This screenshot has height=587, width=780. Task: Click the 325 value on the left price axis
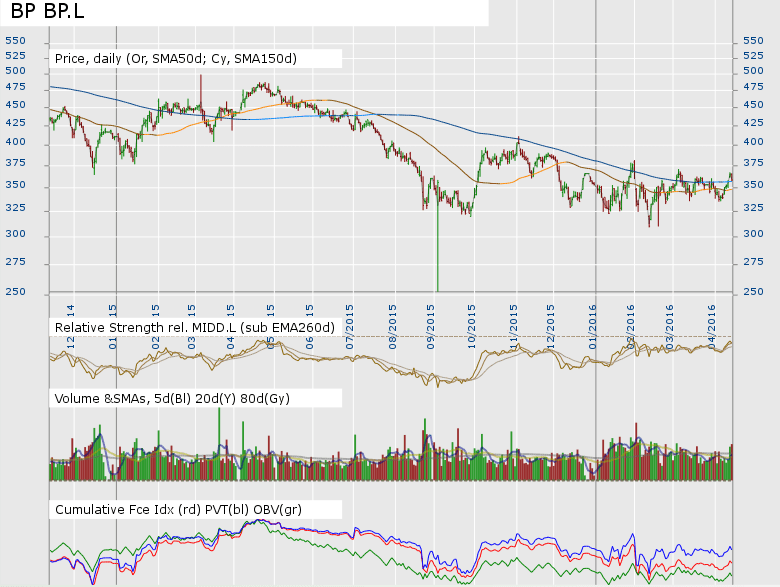click(15, 207)
